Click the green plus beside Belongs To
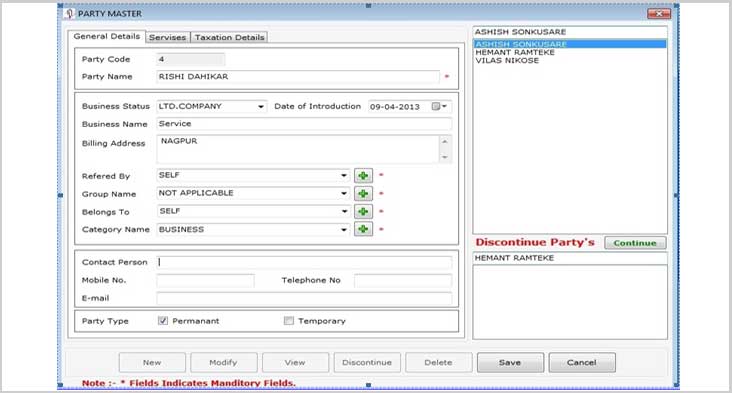This screenshot has height=393, width=732. point(363,211)
